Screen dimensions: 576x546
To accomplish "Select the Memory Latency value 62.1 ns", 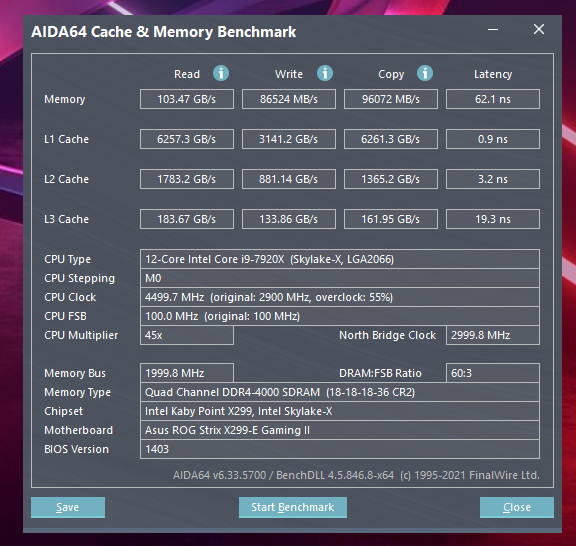I will (x=493, y=99).
